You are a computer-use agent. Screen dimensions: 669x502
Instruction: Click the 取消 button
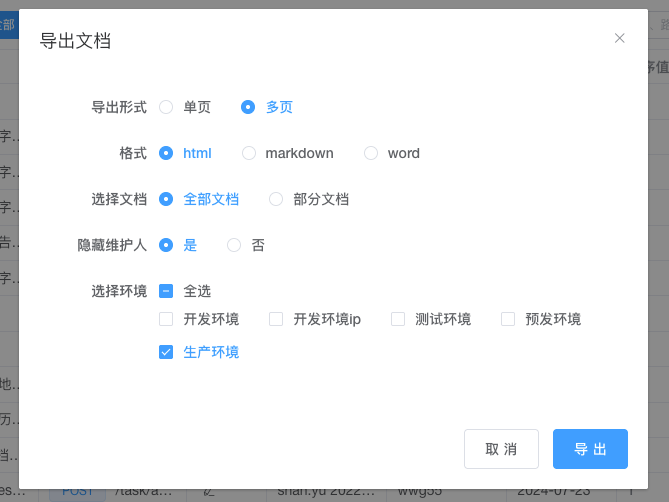click(x=501, y=449)
